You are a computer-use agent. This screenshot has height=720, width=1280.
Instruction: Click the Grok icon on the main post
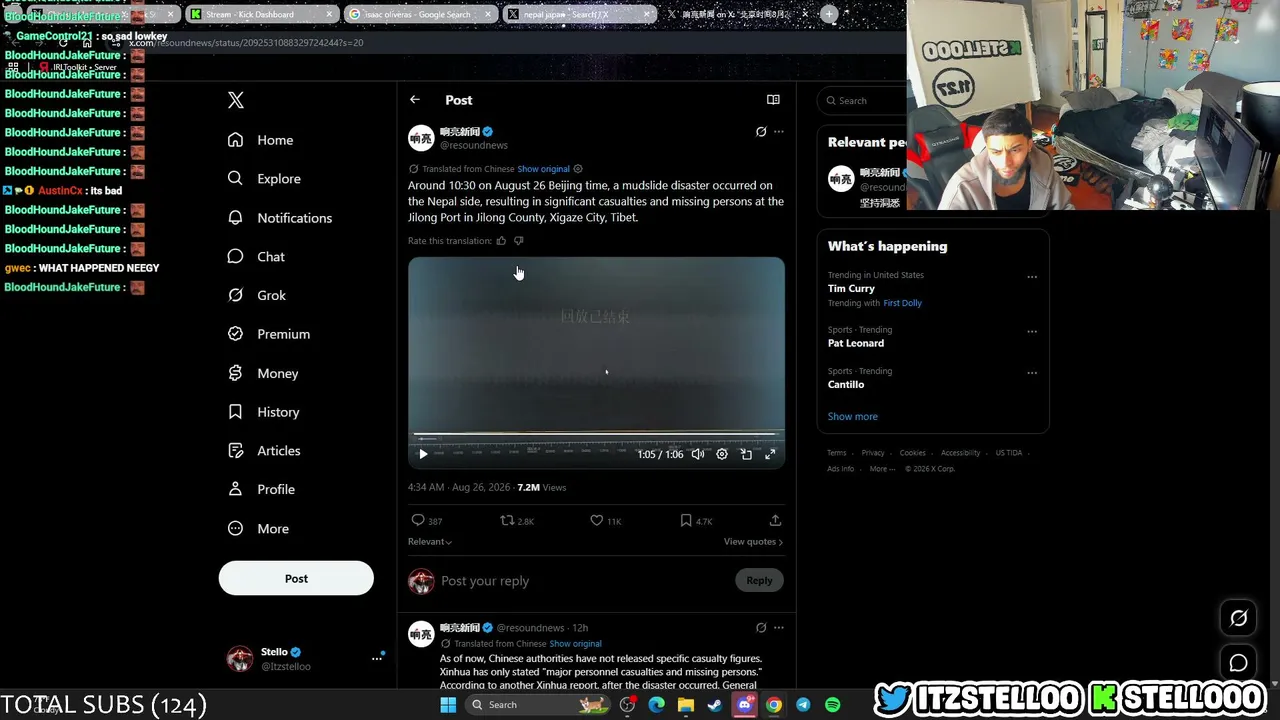click(x=761, y=132)
